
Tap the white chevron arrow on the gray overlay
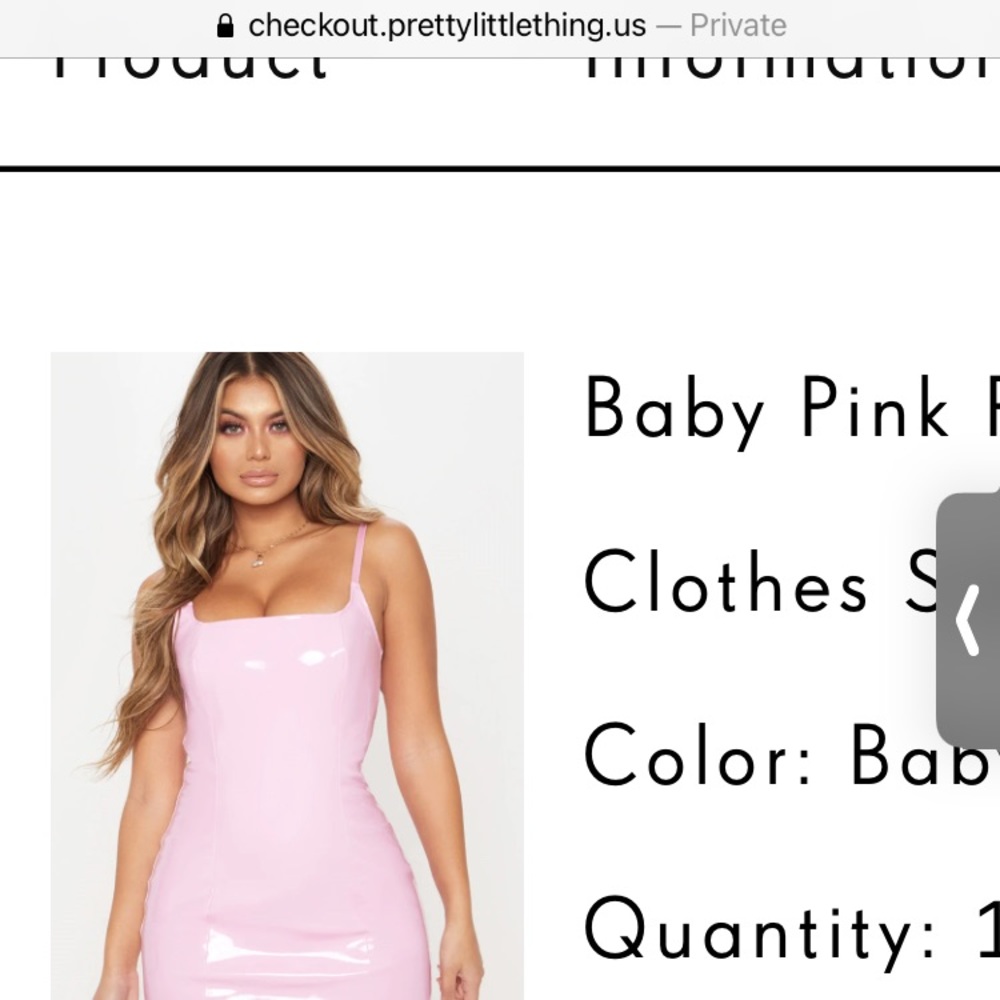coord(967,621)
